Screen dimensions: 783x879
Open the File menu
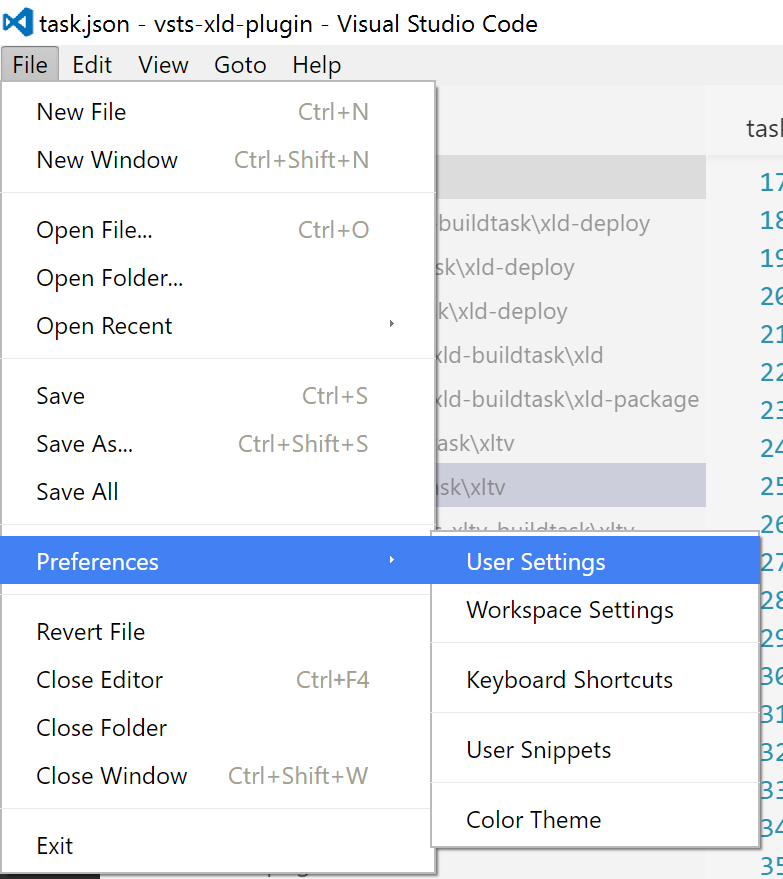click(30, 64)
